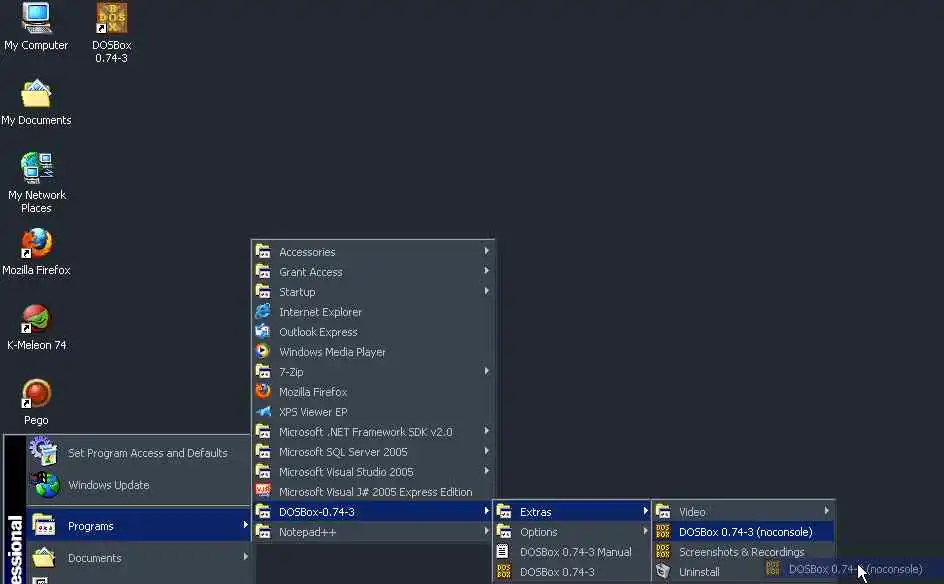The height and width of the screenshot is (584, 944).
Task: Select the Mozilla Firefox desktop shortcut
Action: click(x=36, y=252)
